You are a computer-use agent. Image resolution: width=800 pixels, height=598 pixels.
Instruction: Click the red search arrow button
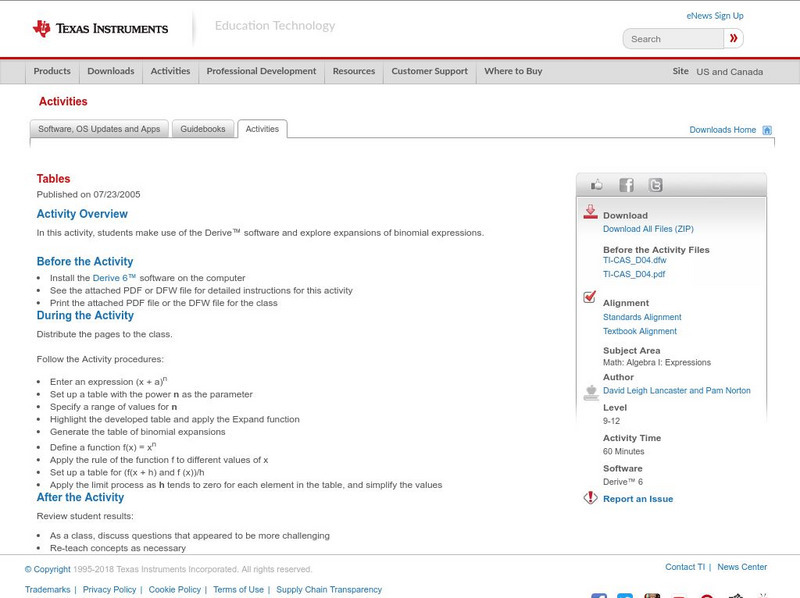pos(733,38)
